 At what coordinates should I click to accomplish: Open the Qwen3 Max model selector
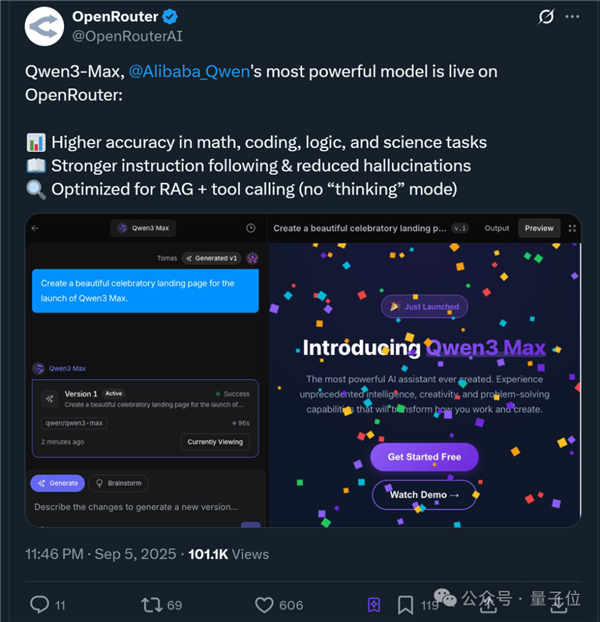pyautogui.click(x=143, y=228)
